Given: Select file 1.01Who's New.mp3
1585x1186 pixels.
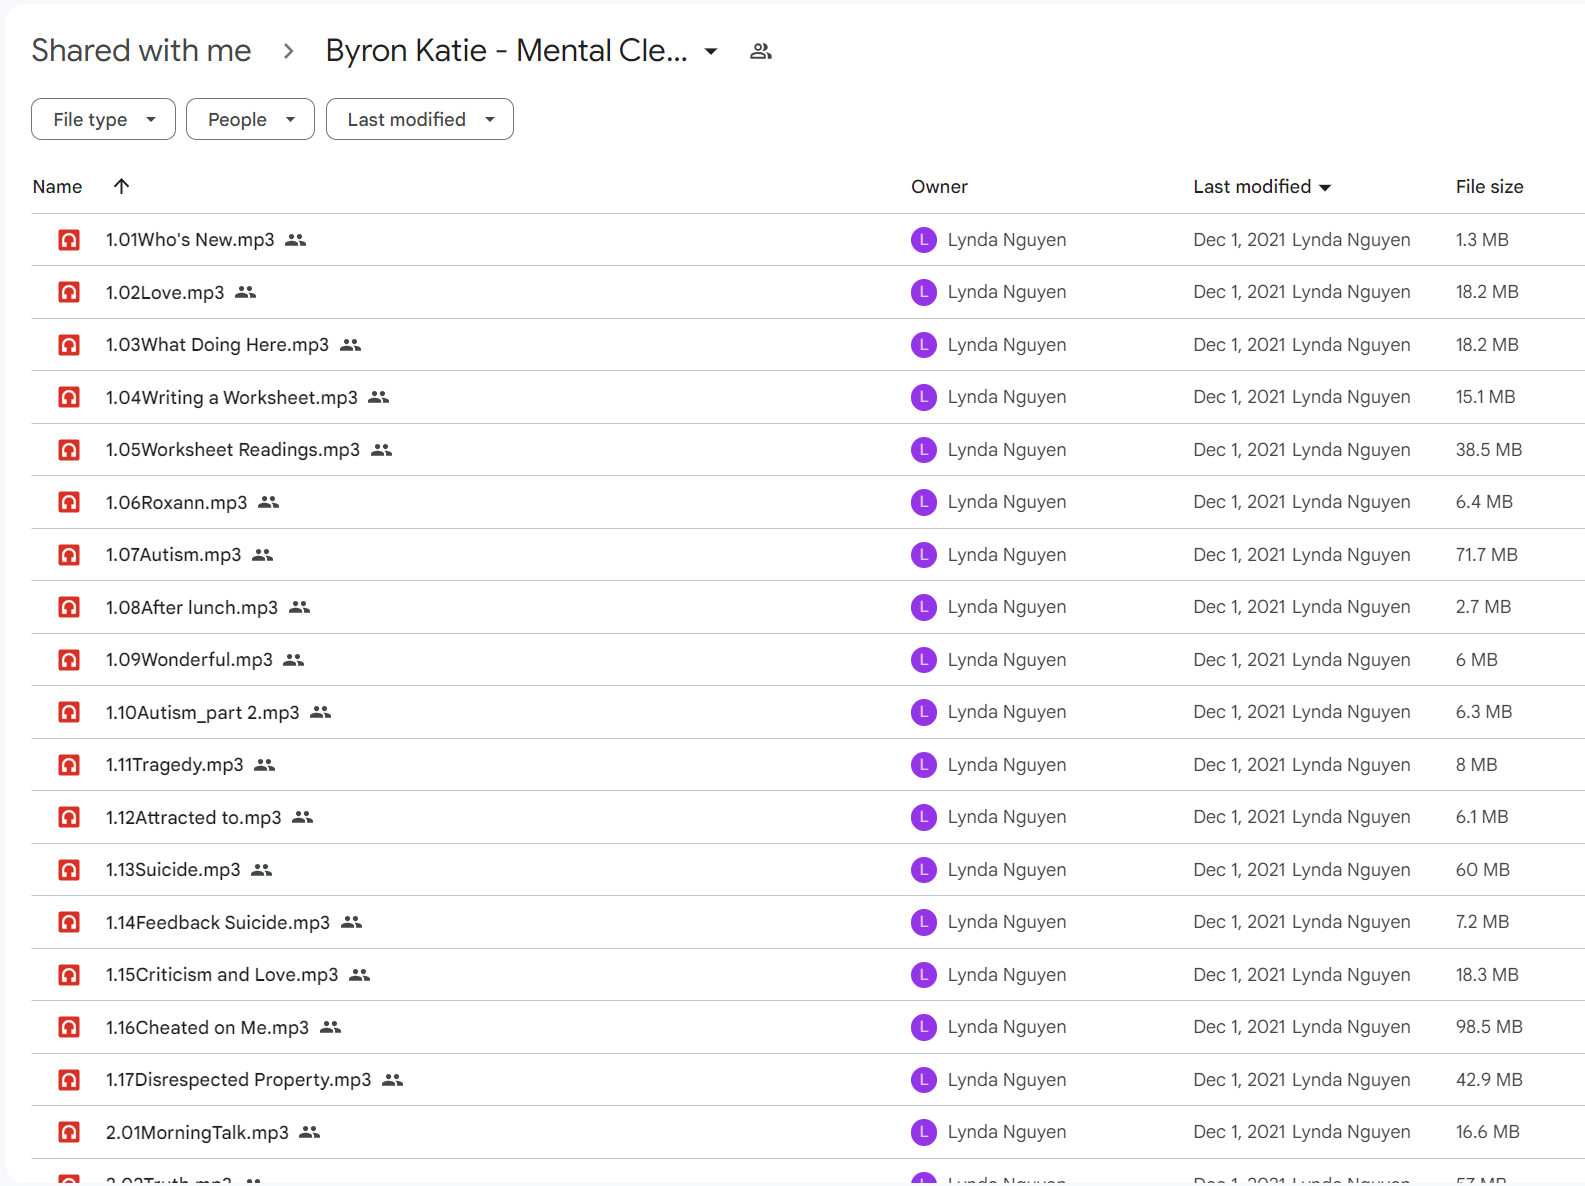Looking at the screenshot, I should click(190, 240).
